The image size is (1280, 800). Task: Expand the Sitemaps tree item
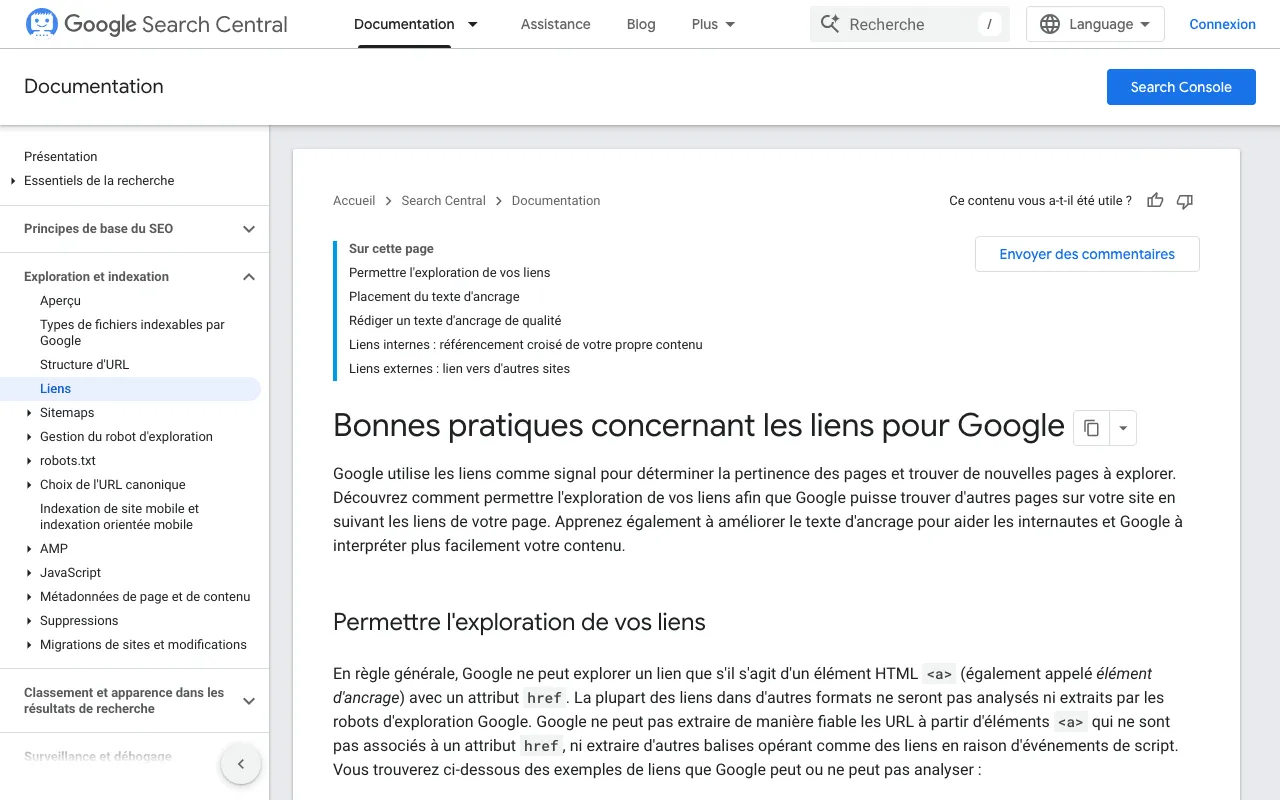point(29,413)
